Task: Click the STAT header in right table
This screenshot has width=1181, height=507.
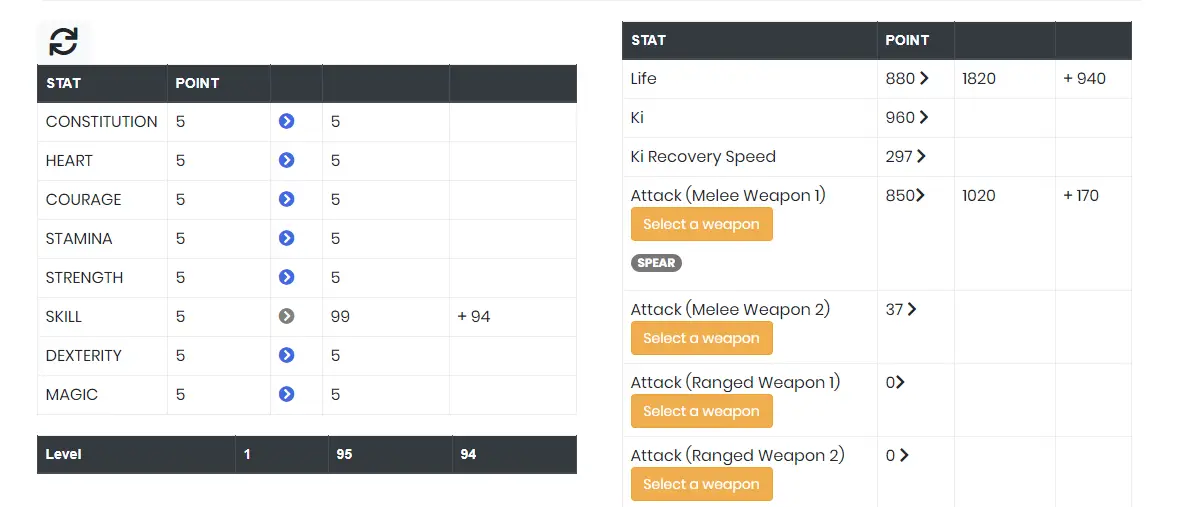Action: click(648, 40)
